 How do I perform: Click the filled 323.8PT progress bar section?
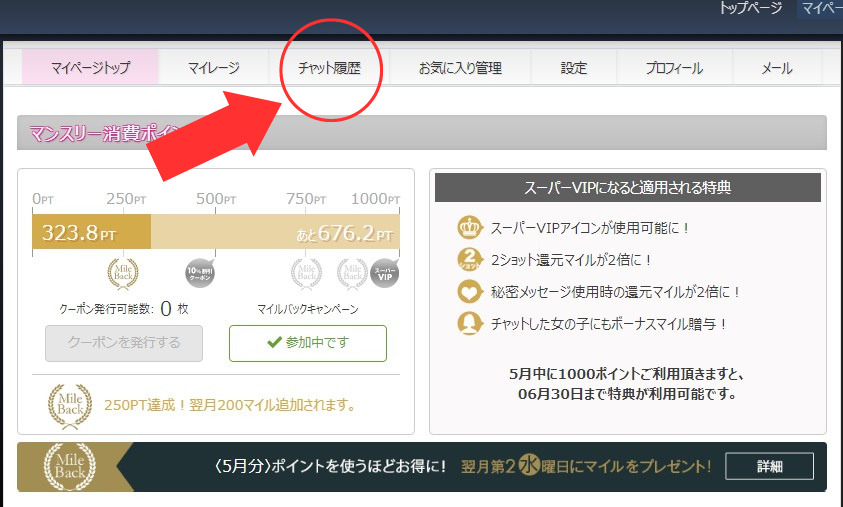tap(91, 233)
